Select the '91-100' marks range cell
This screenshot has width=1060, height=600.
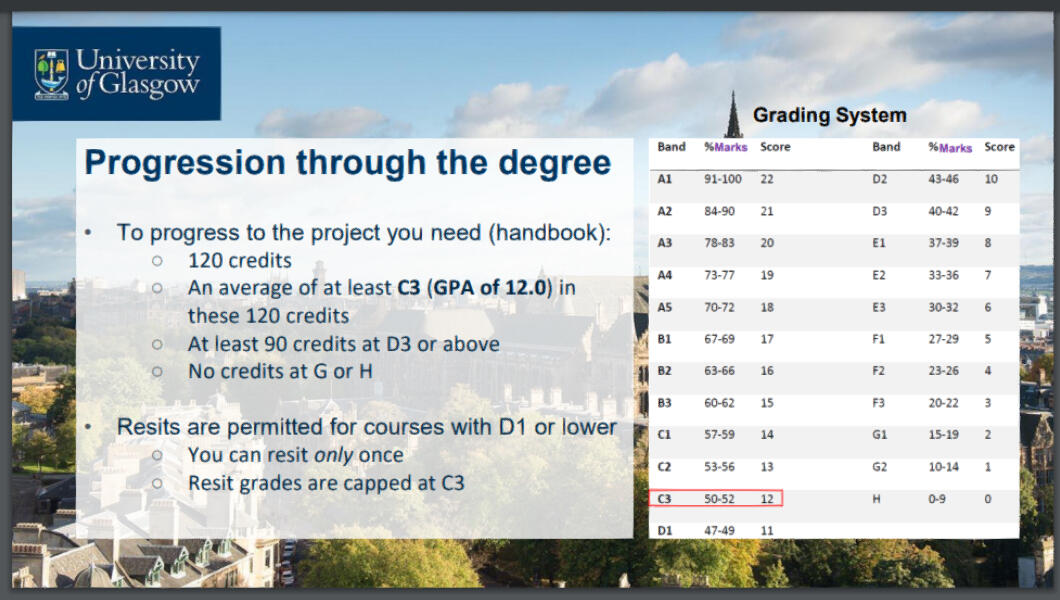pos(723,179)
